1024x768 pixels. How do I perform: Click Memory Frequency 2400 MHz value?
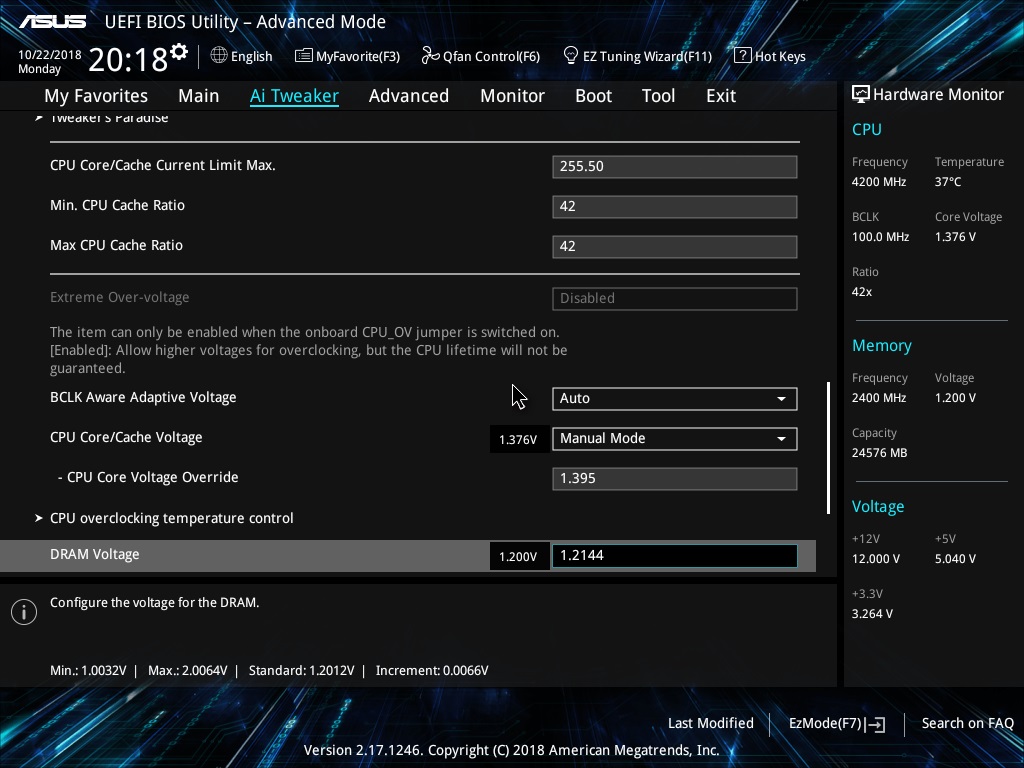(x=878, y=398)
